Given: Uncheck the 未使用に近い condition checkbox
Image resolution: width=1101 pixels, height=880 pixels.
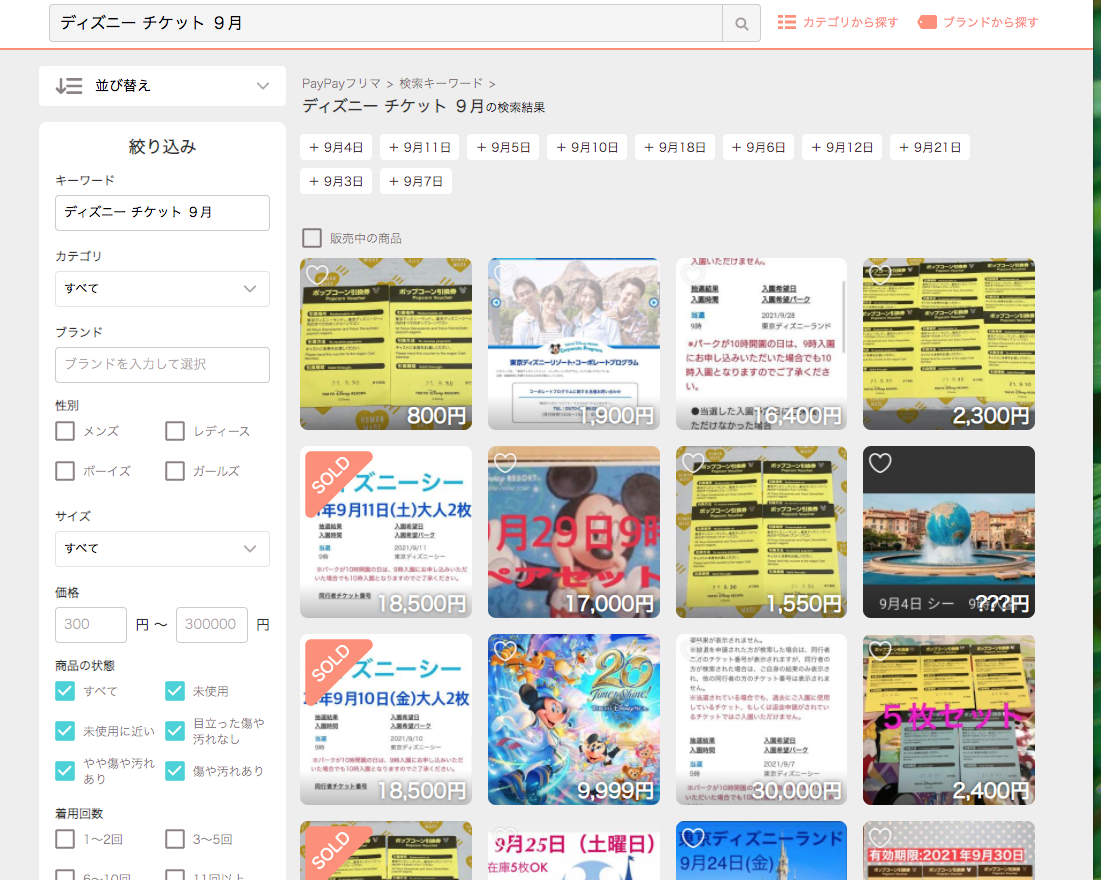Looking at the screenshot, I should coord(65,731).
